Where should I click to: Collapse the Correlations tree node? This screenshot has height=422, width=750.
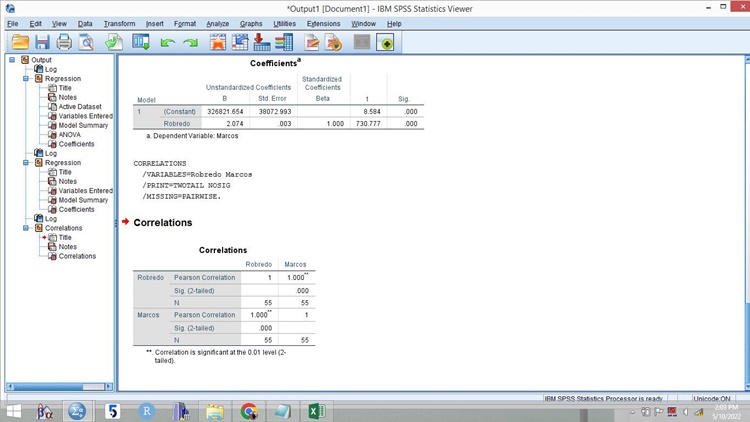(x=25, y=228)
